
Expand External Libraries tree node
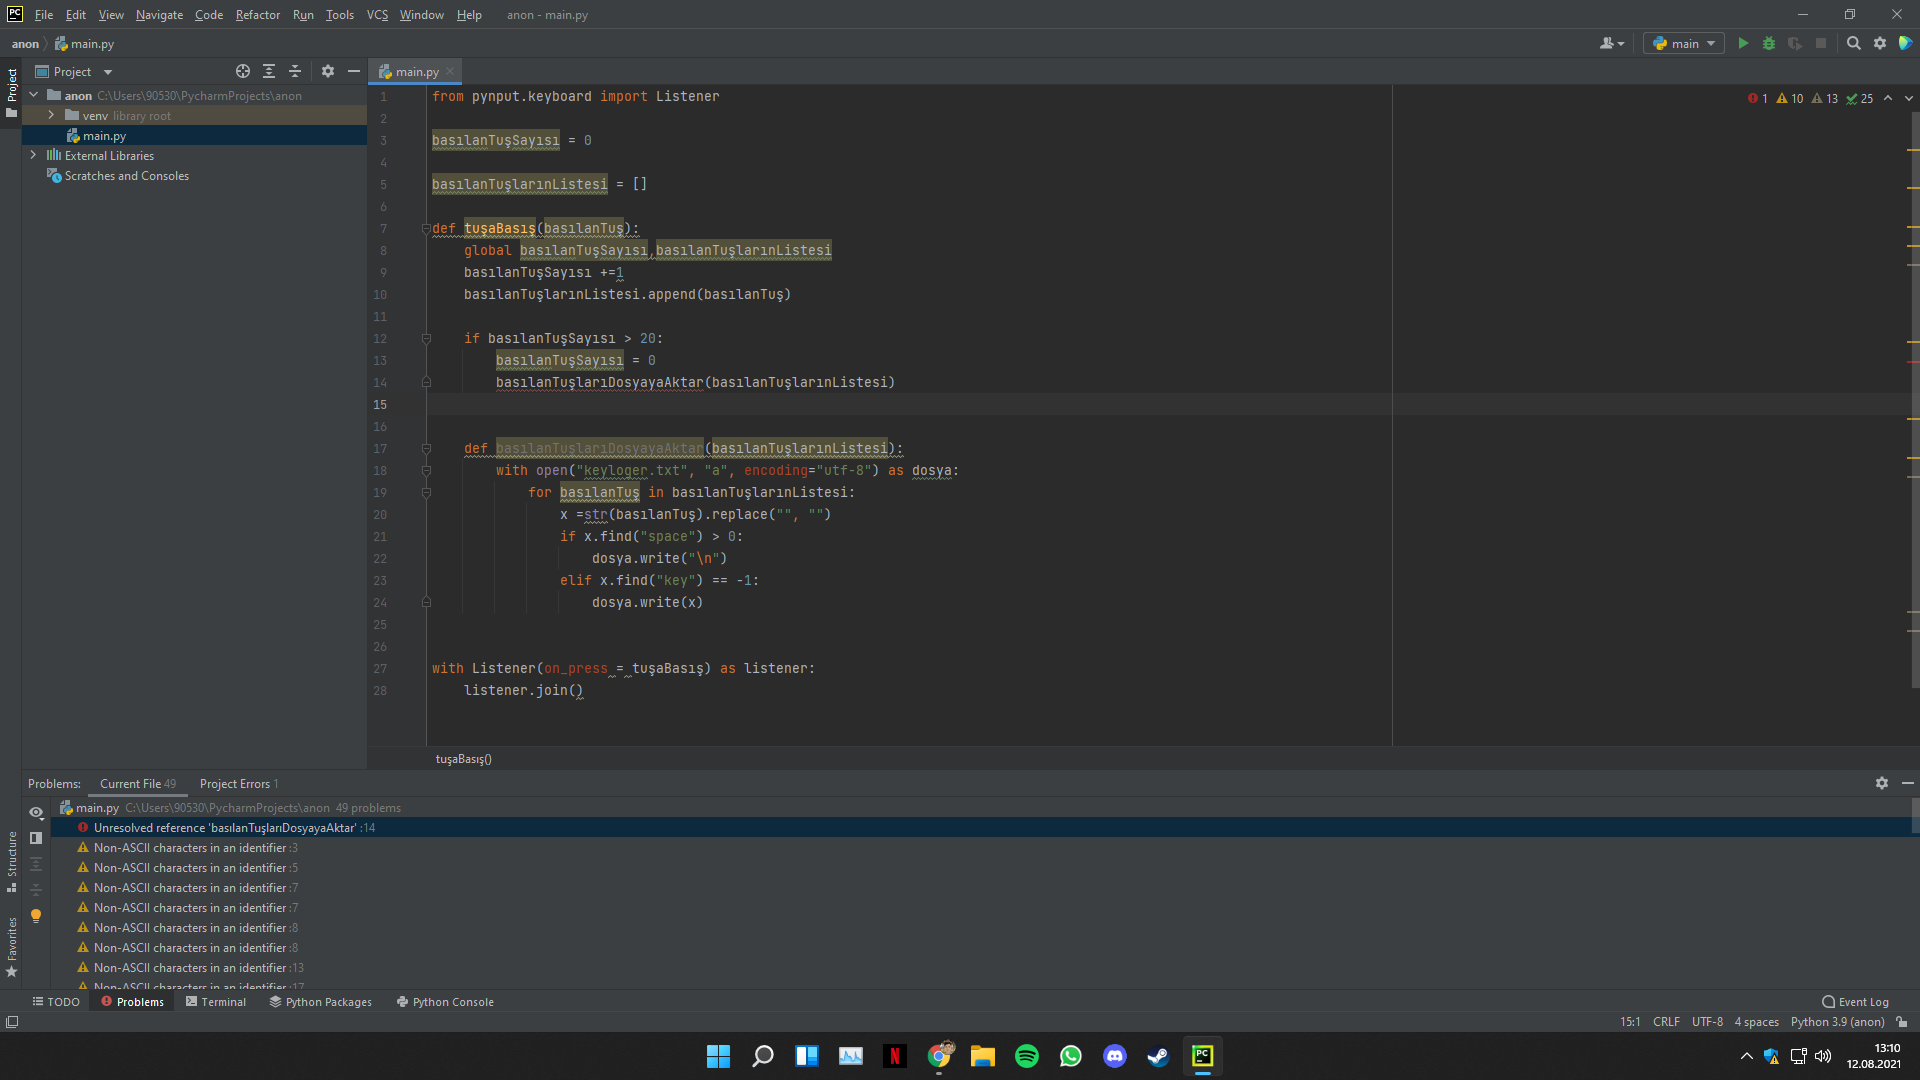pos(34,156)
